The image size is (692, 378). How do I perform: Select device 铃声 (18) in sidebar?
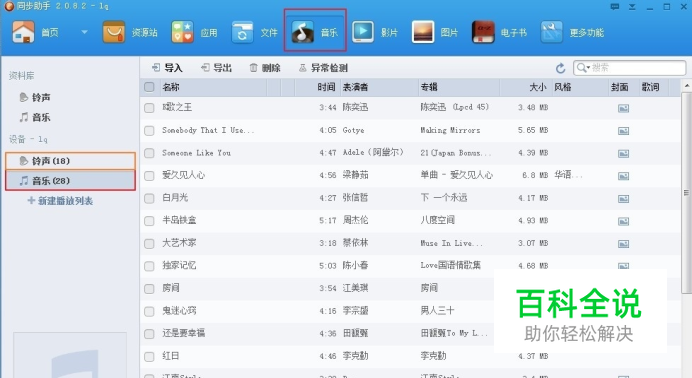tap(71, 161)
